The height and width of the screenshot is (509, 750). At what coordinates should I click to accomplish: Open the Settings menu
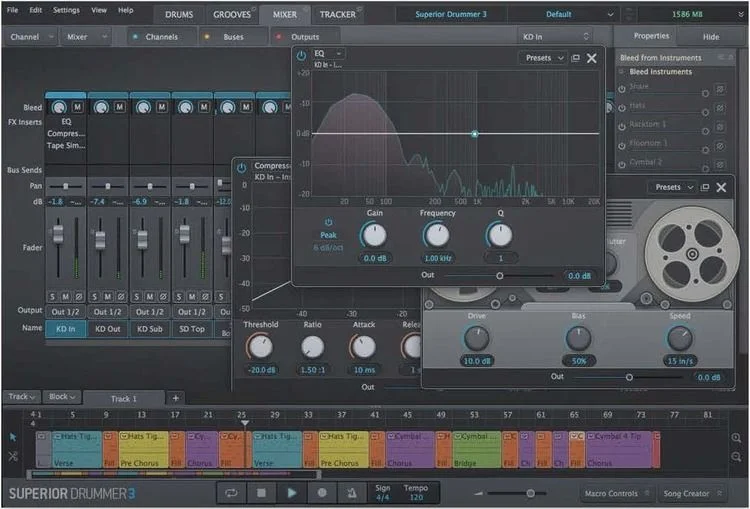tap(66, 10)
